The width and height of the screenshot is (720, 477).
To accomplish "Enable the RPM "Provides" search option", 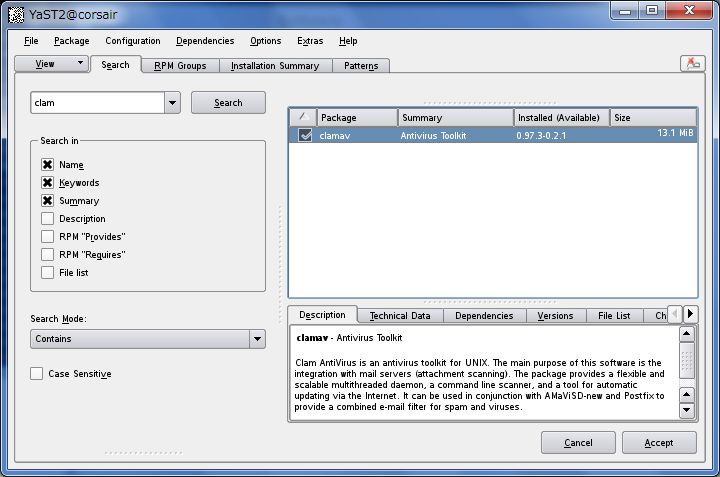I will (47, 236).
